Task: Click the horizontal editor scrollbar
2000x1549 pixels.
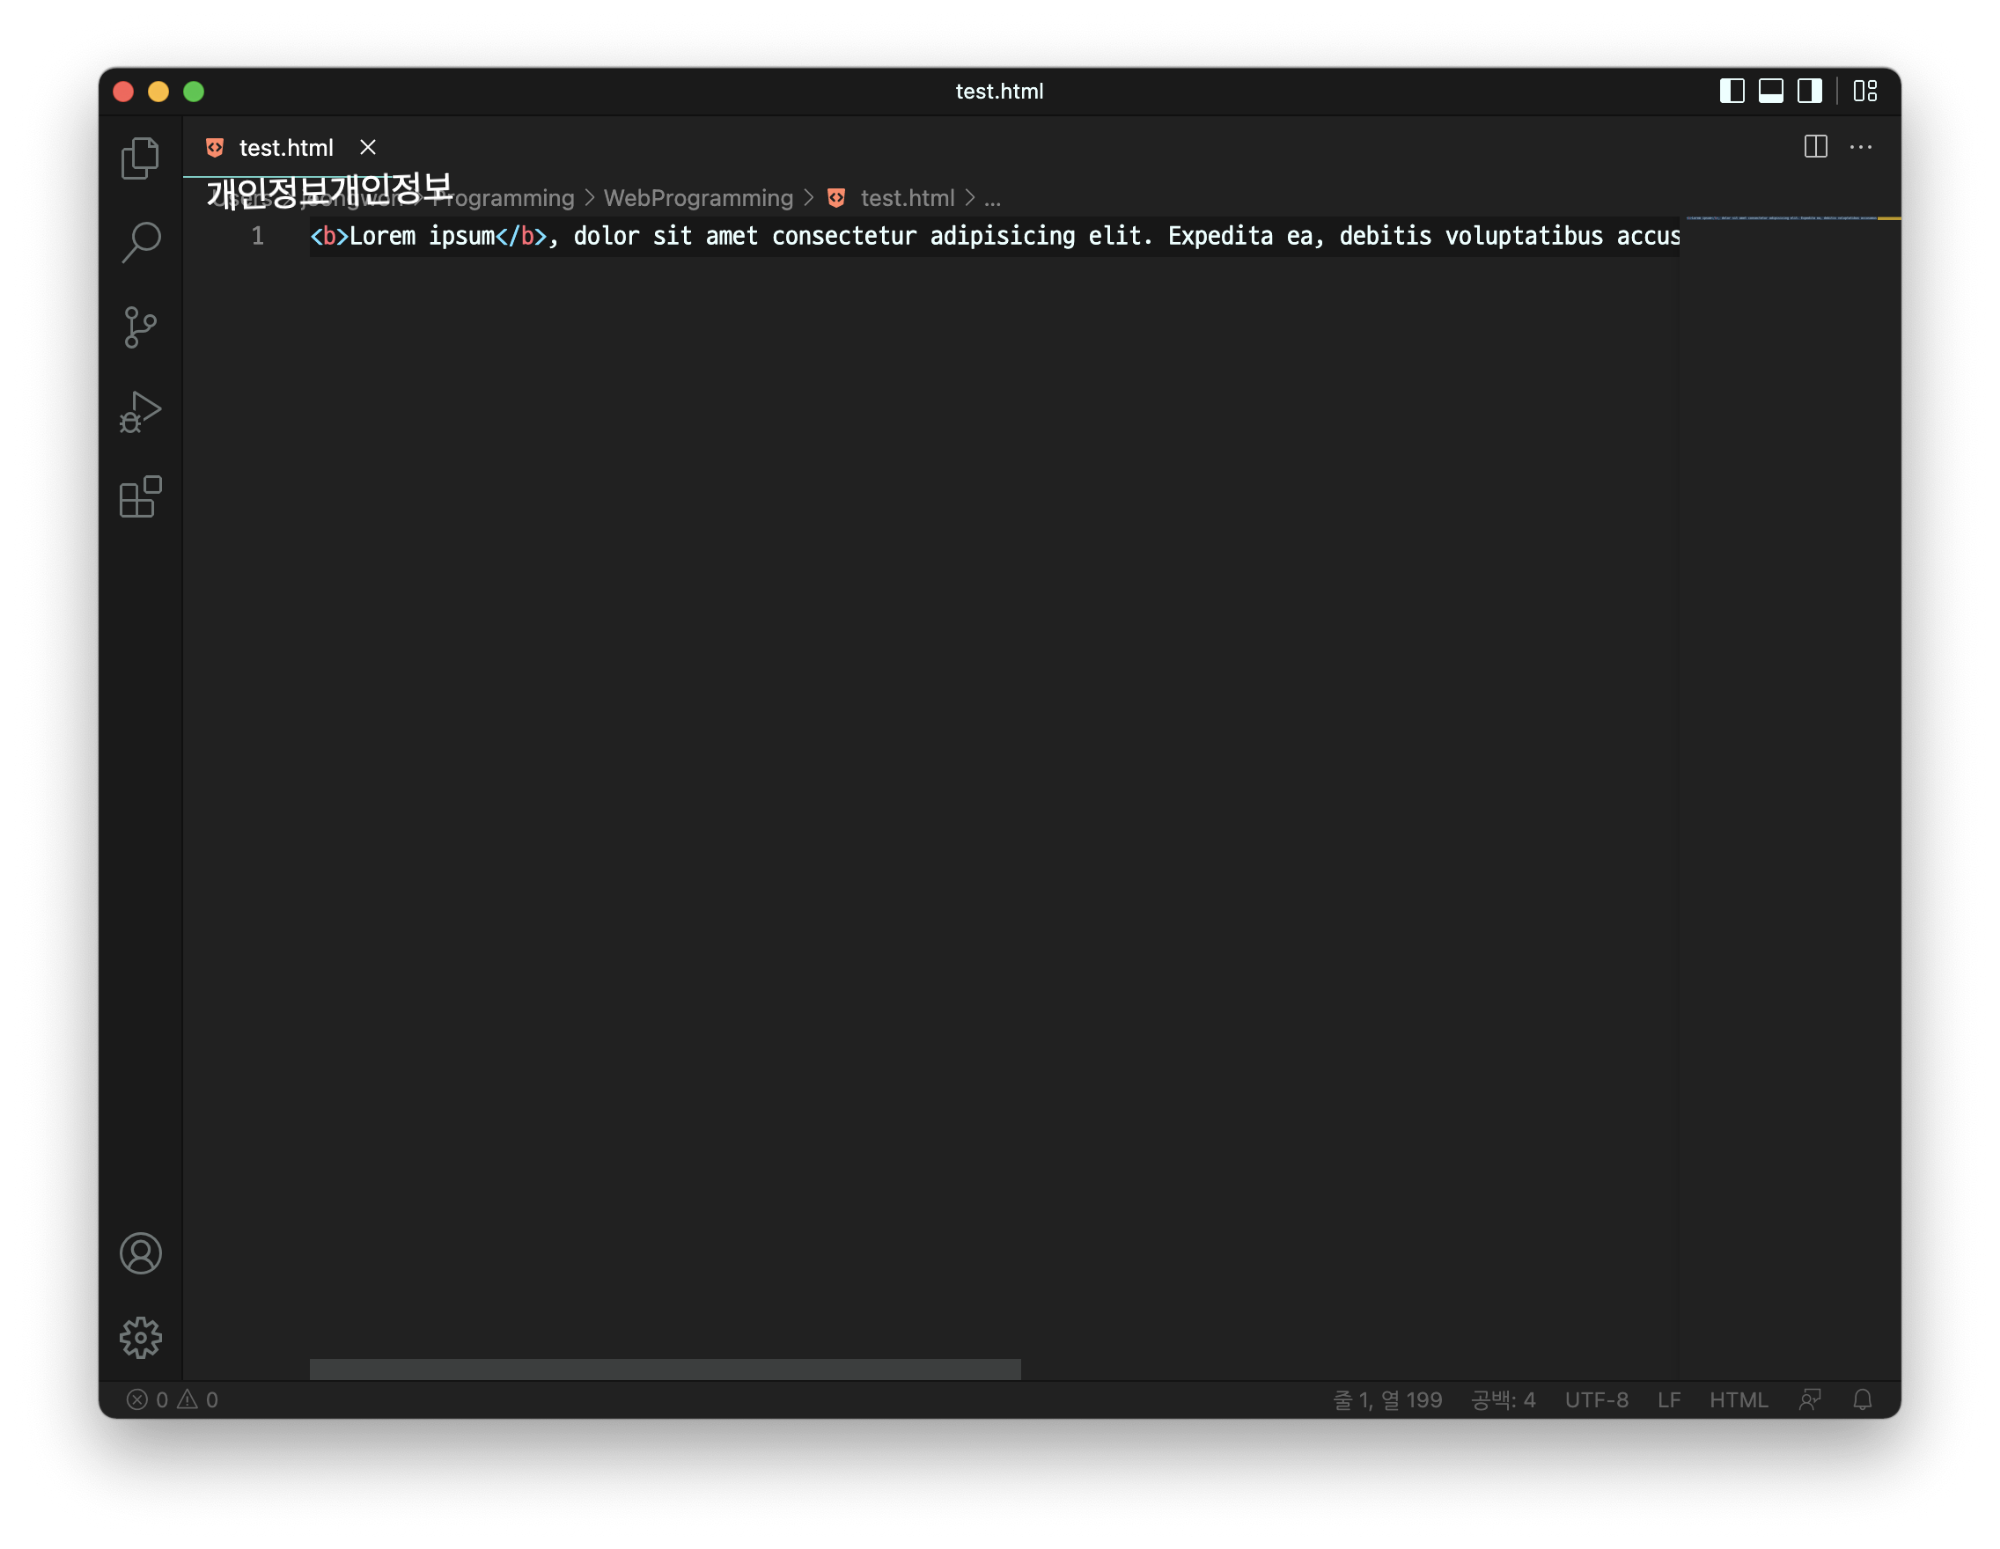Action: (665, 1369)
